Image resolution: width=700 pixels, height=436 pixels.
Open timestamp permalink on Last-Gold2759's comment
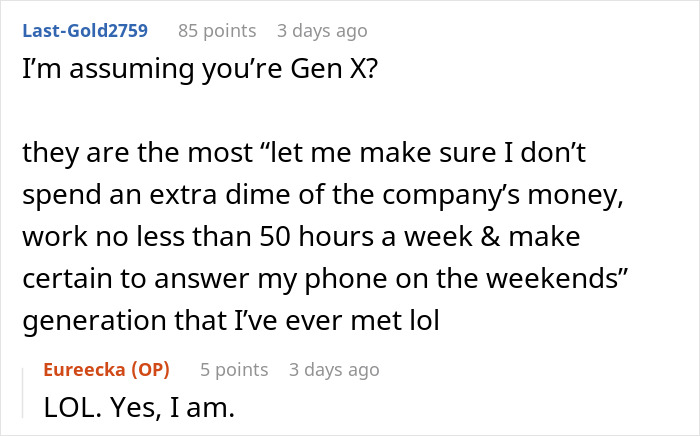pos(322,31)
